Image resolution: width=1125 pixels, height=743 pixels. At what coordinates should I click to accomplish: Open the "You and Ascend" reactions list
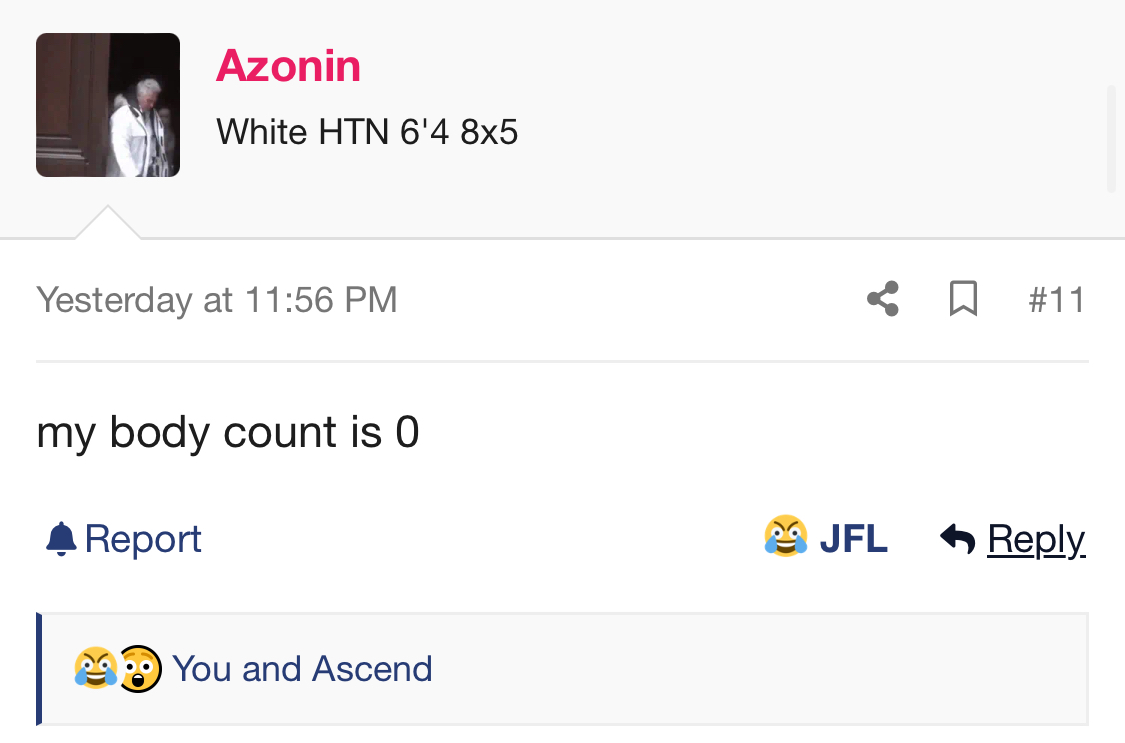[302, 668]
